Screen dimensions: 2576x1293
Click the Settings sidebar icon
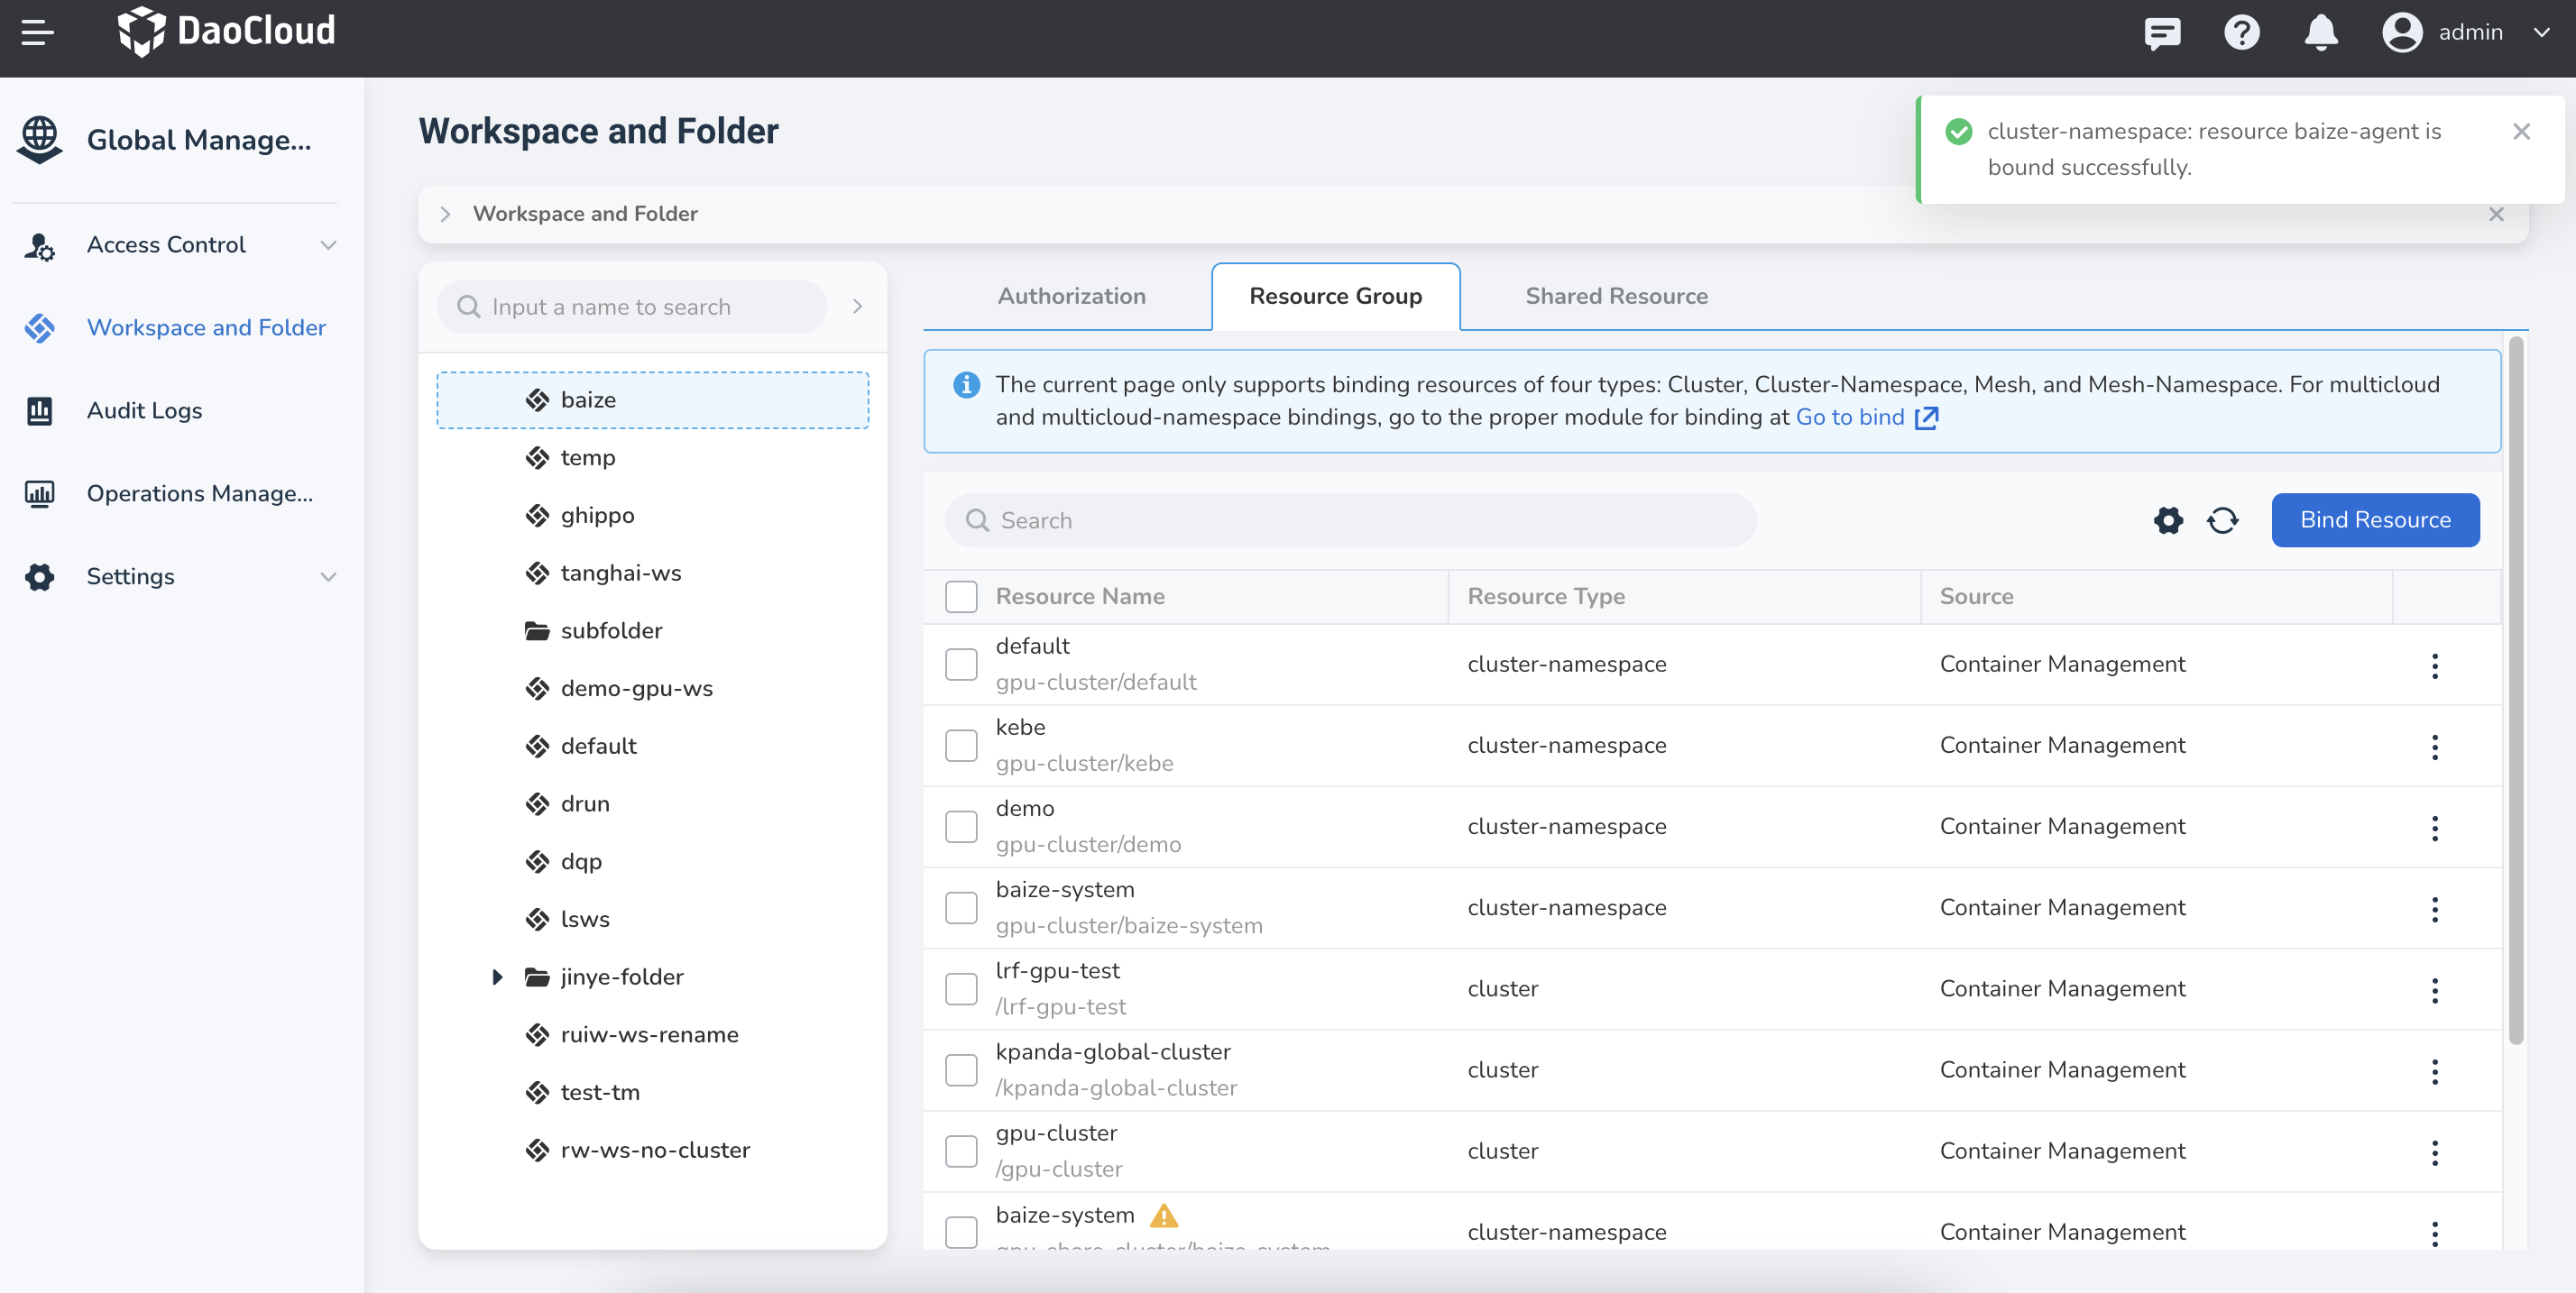pyautogui.click(x=43, y=575)
